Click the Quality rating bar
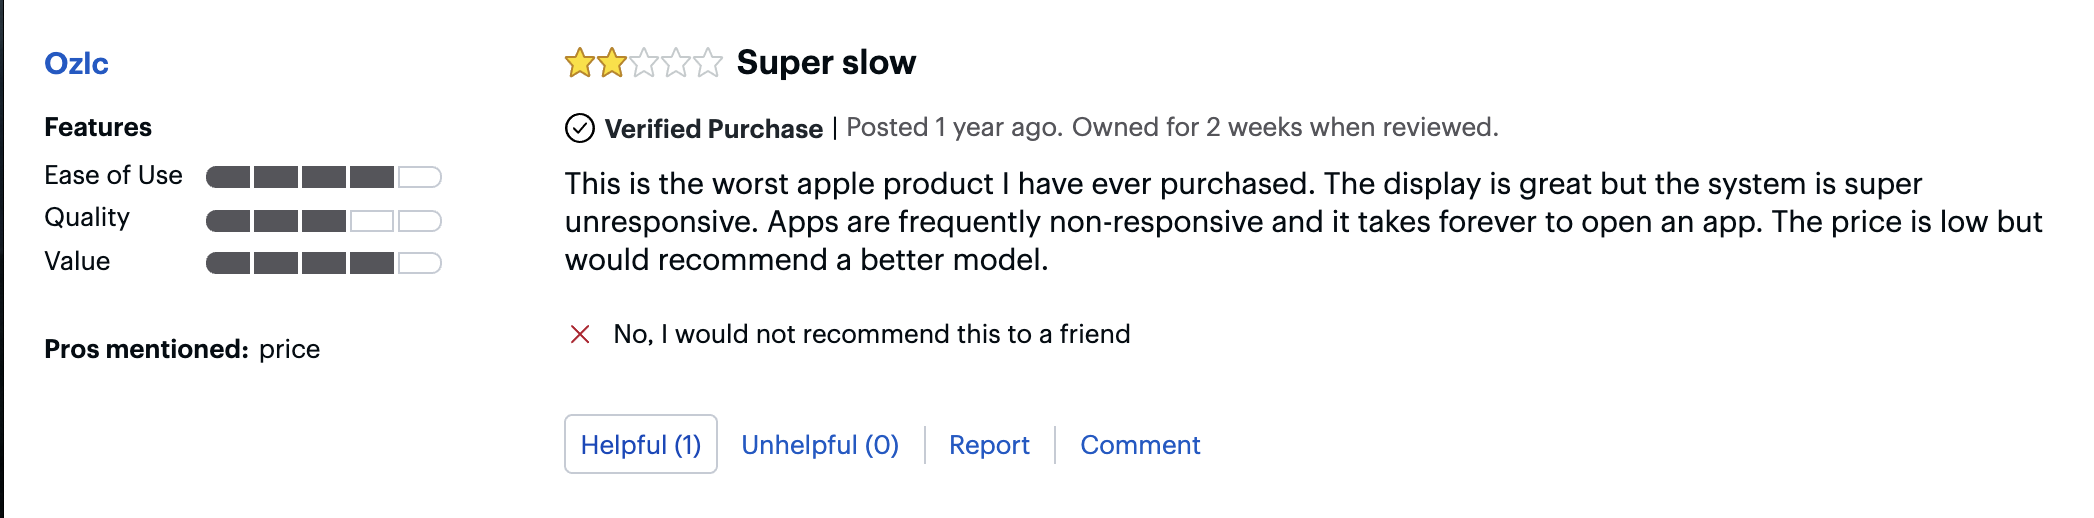 click(323, 220)
